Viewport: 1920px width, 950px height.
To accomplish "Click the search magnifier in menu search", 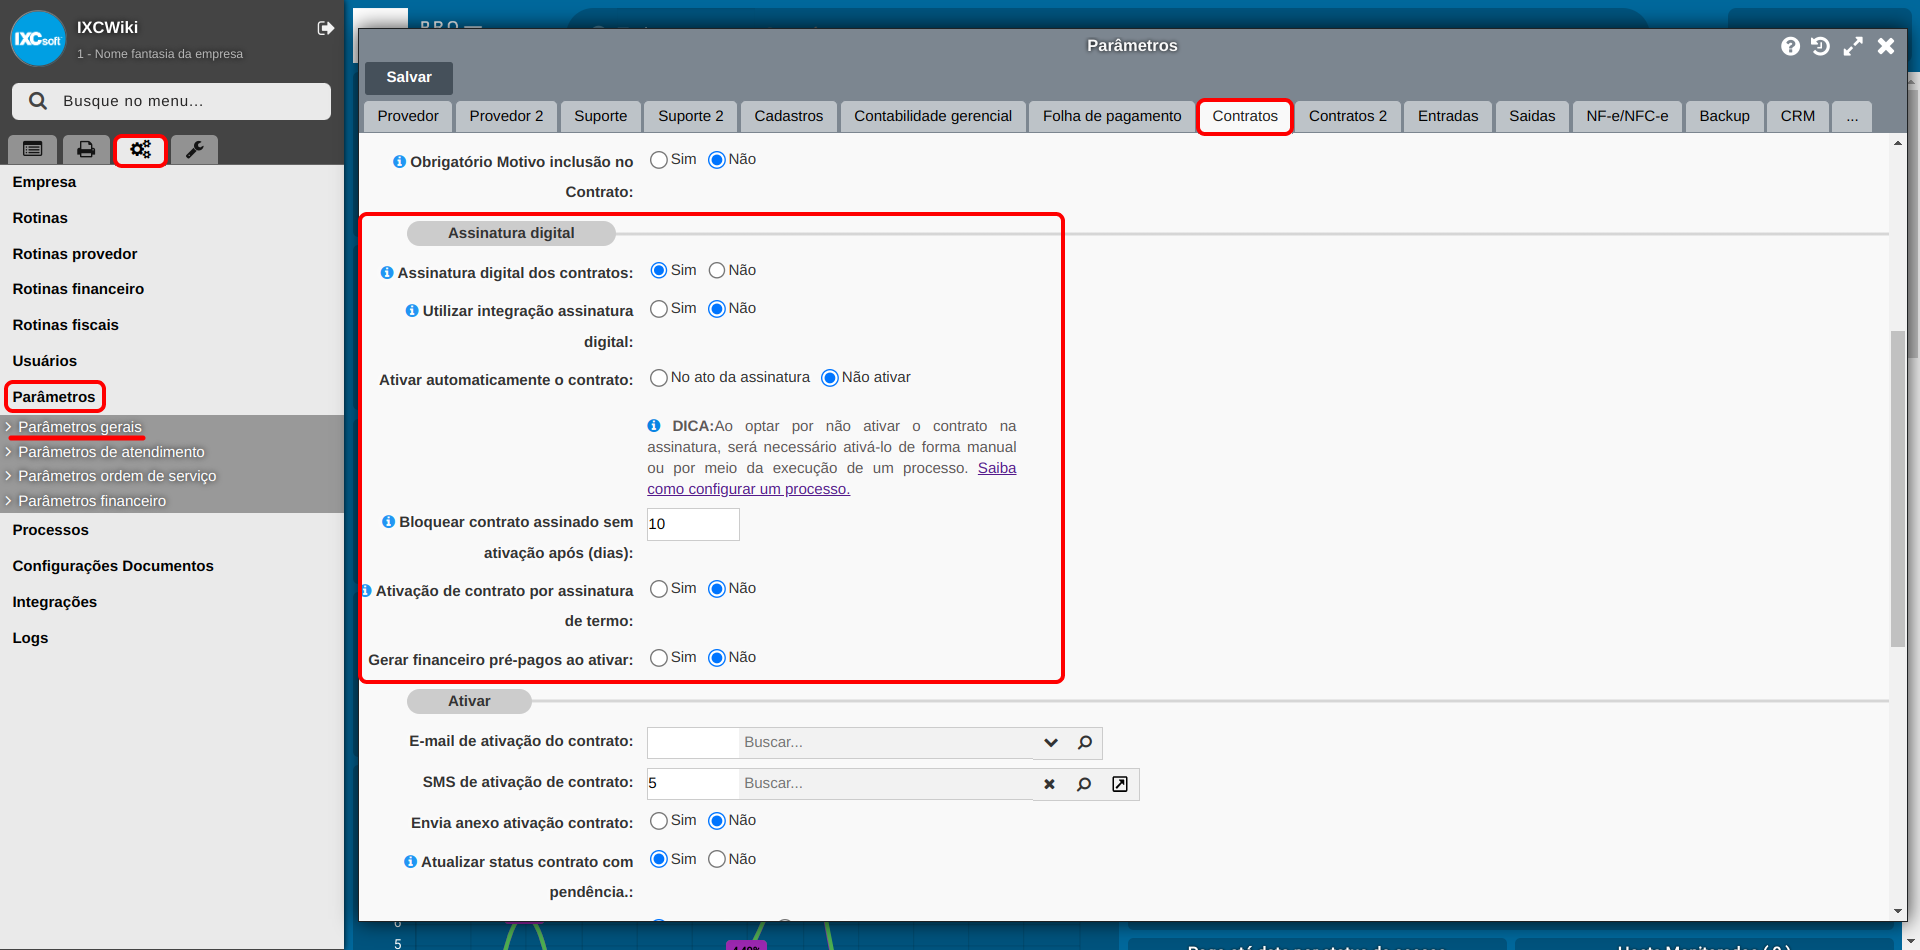I will click(38, 101).
